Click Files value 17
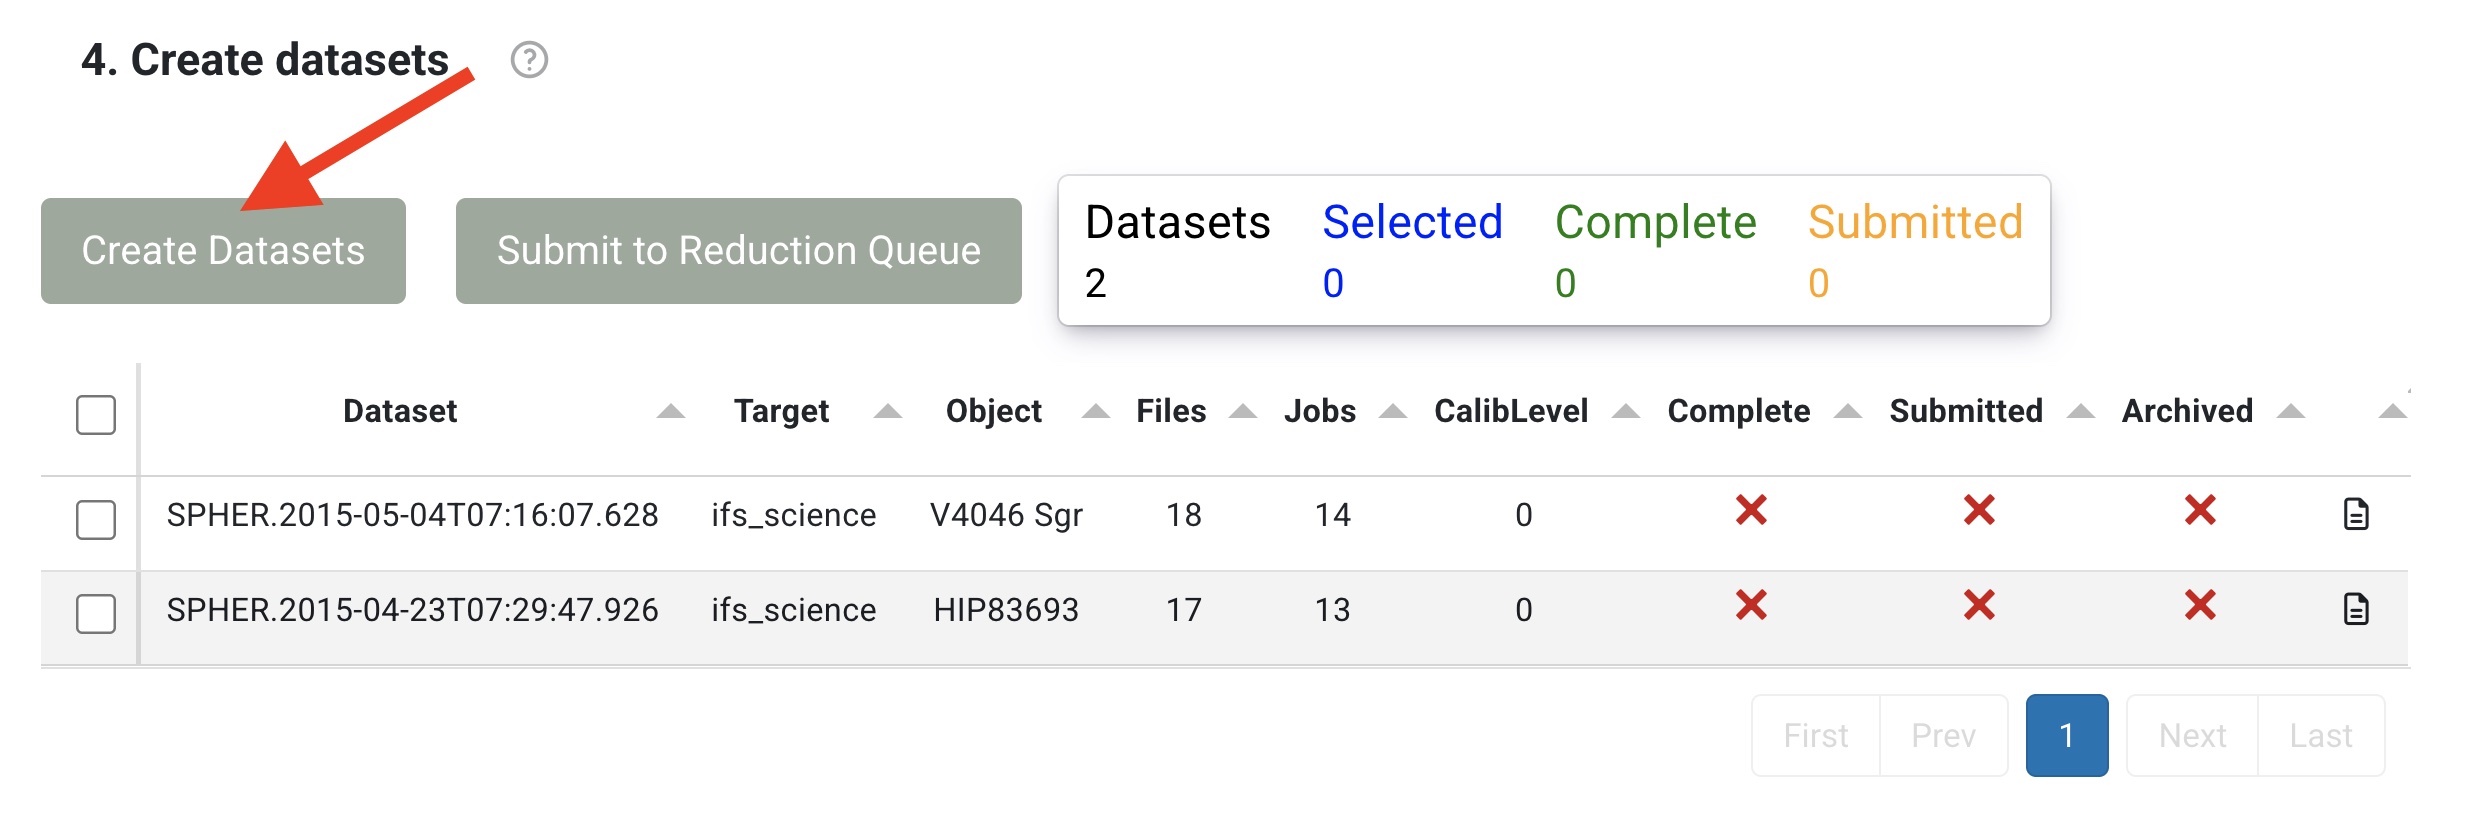 1184,609
